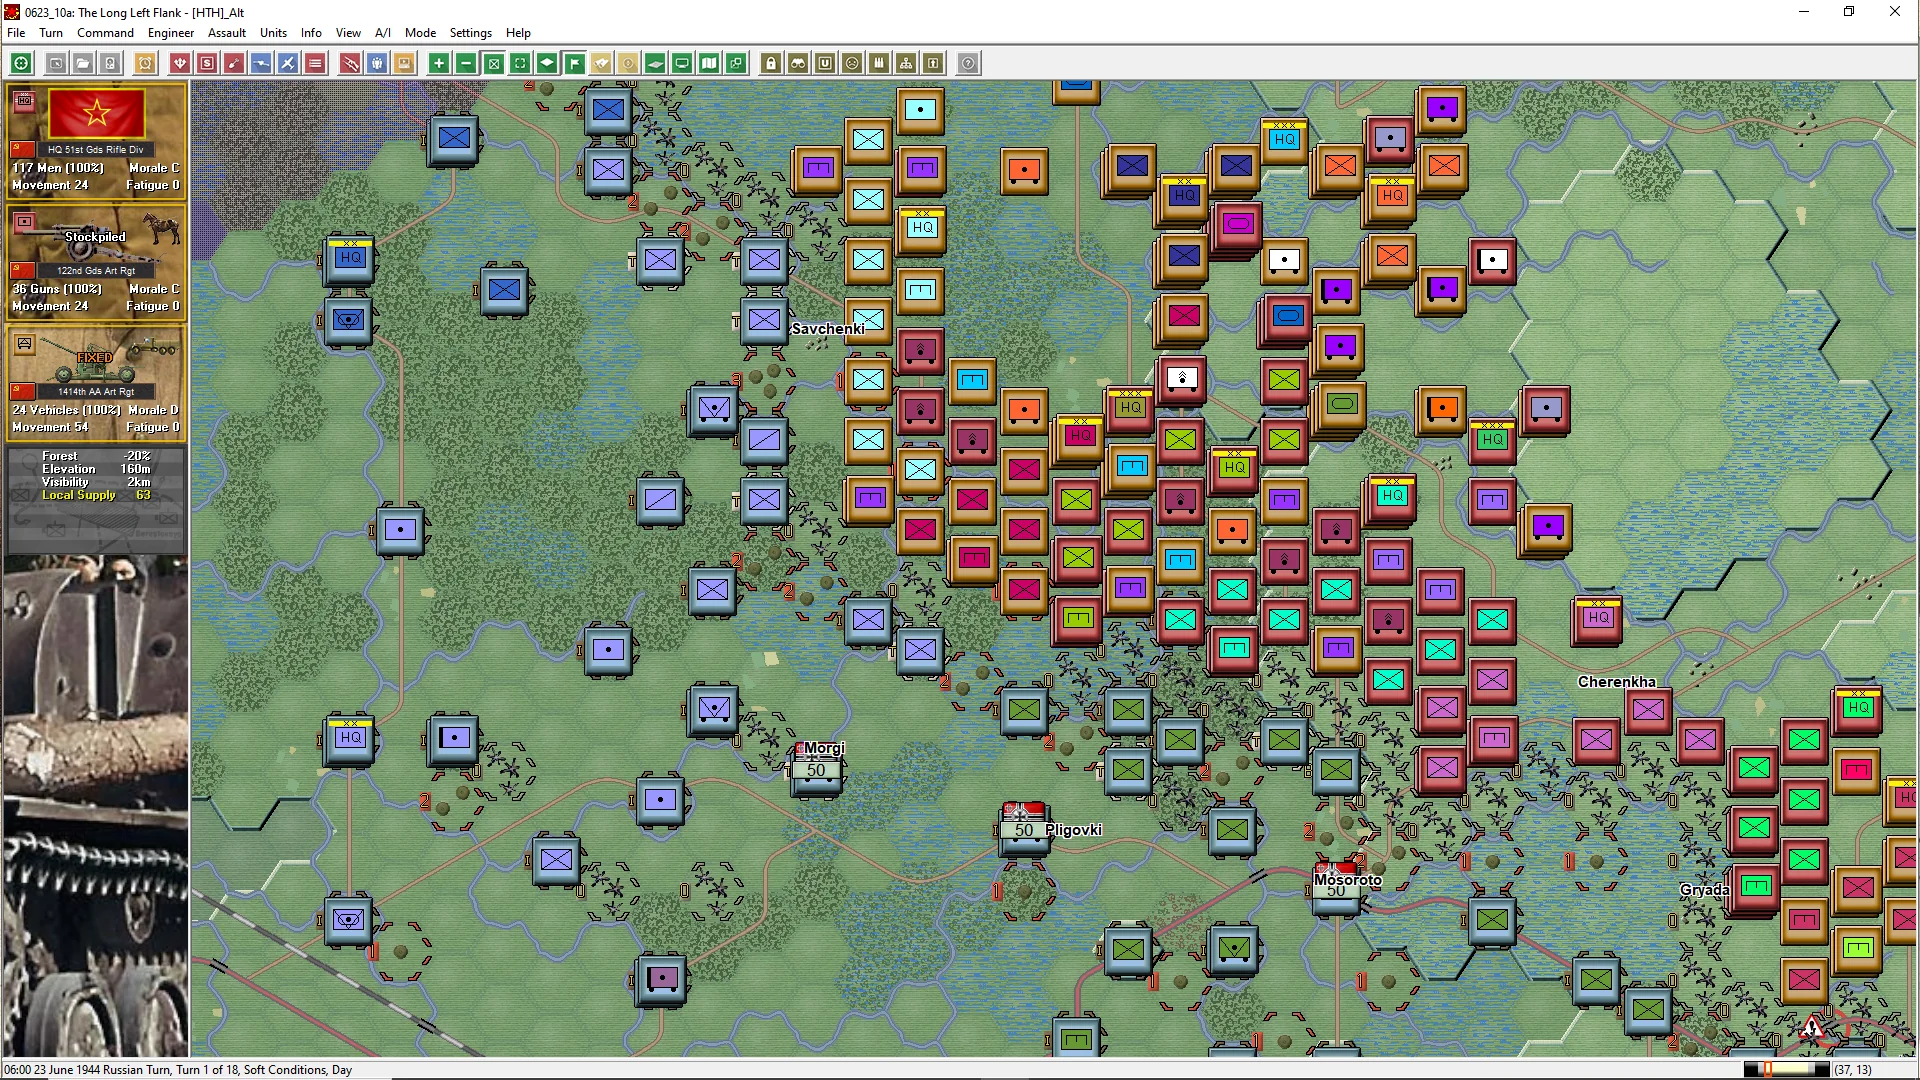Click the Pligovki objective counter on map

coord(1024,829)
